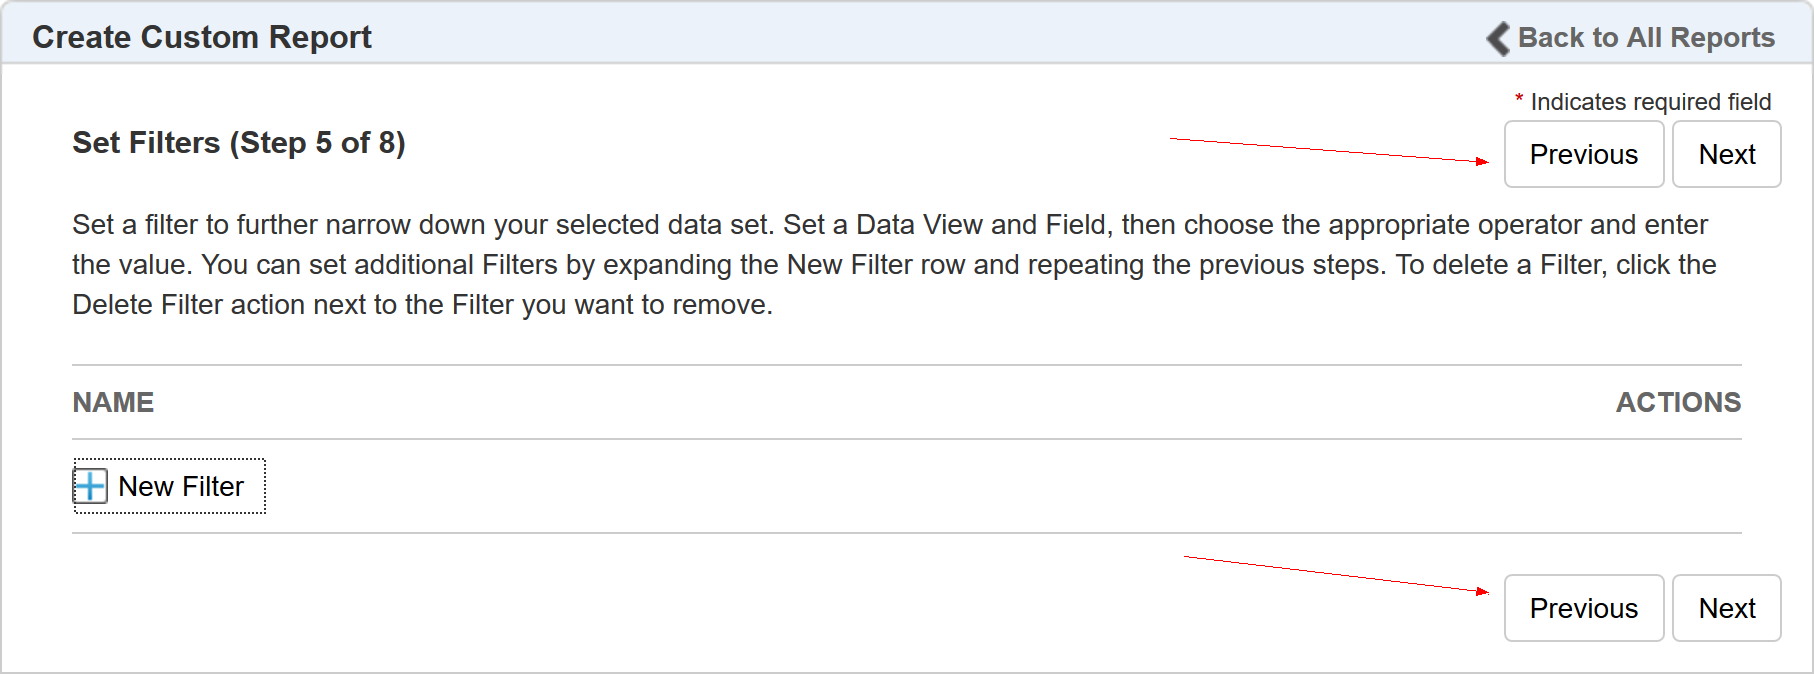Open the Back to All Reports link
1814x674 pixels.
pyautogui.click(x=1645, y=38)
